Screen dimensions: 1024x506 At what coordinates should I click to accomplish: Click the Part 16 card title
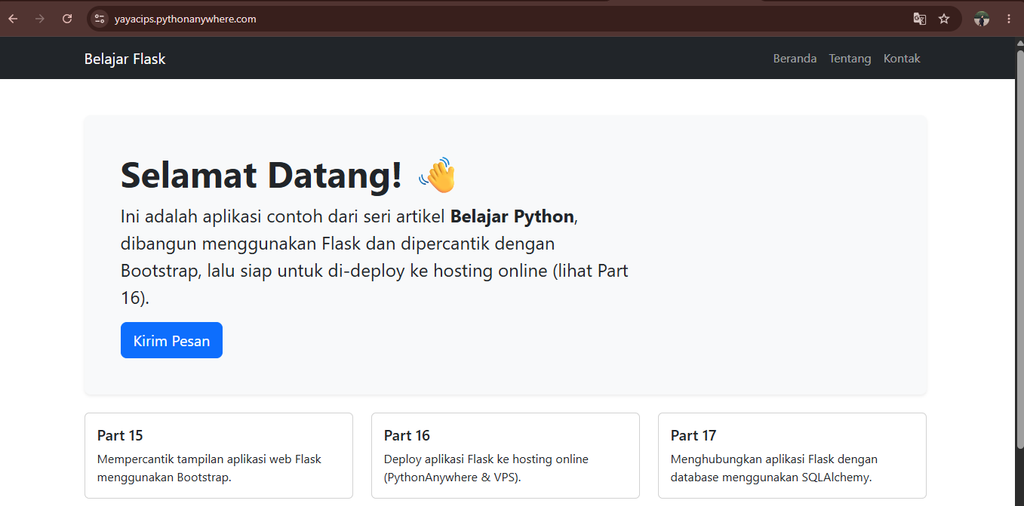click(407, 435)
